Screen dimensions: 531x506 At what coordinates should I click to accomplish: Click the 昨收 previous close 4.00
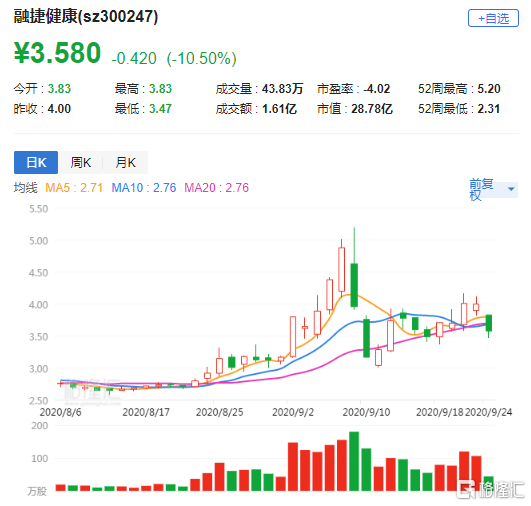coord(59,109)
